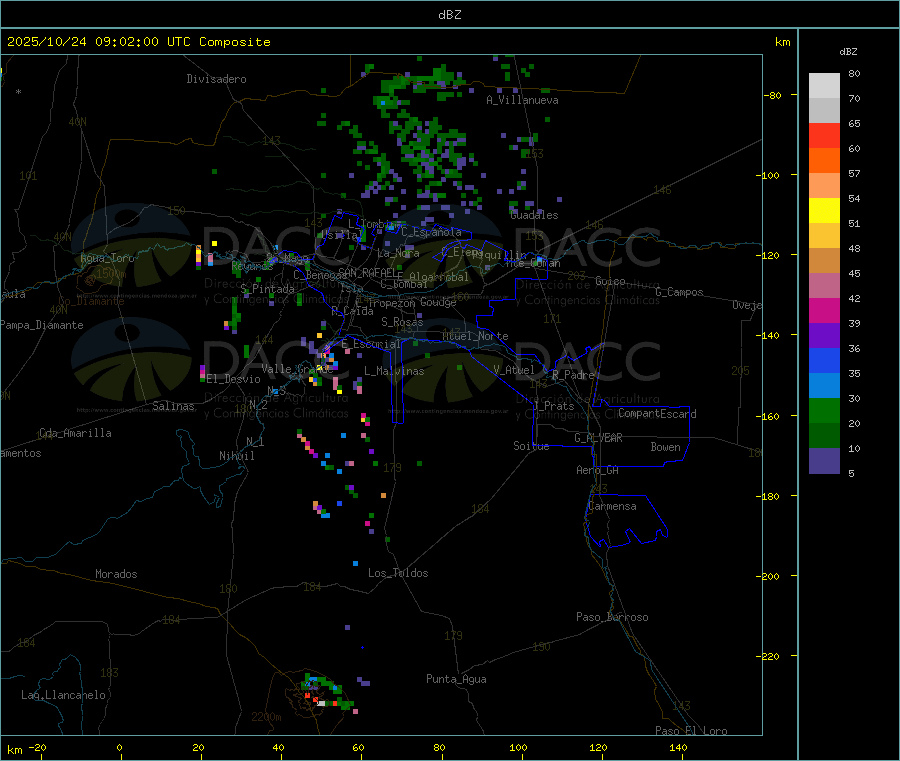Click the E_Escorial map label
Screen dimensions: 900x761
click(x=371, y=344)
